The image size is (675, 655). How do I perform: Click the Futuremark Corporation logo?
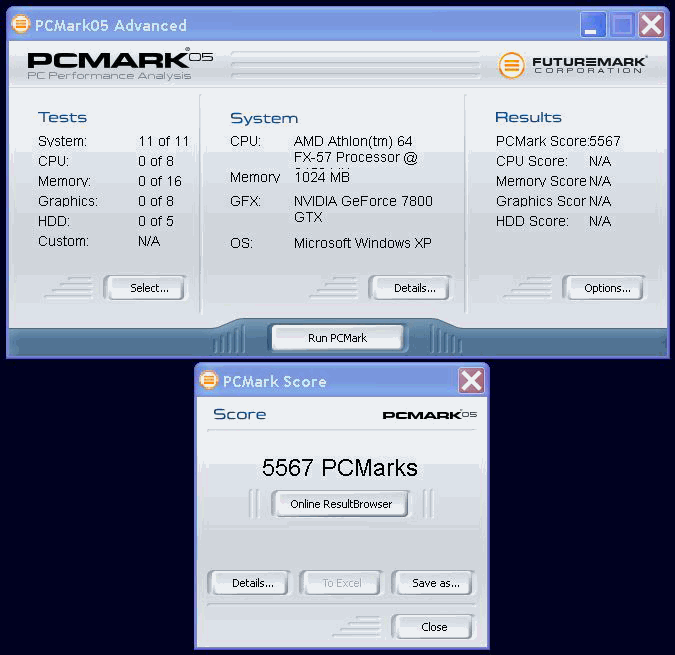click(x=572, y=65)
